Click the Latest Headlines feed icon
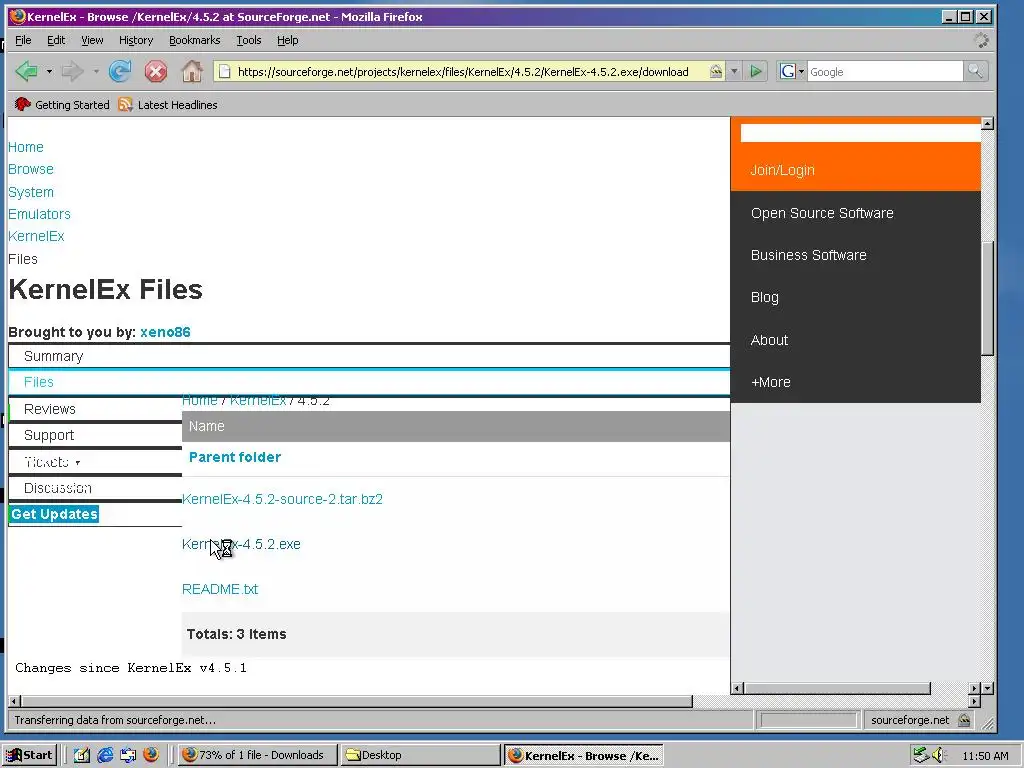 tap(125, 104)
